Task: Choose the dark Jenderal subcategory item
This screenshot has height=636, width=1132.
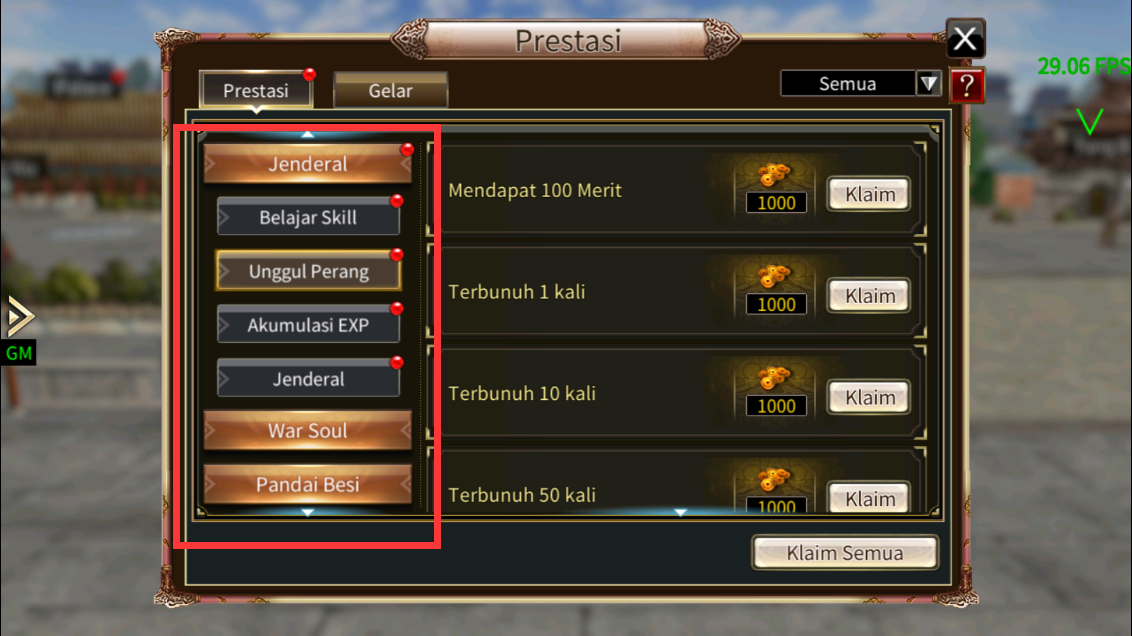Action: click(x=308, y=379)
